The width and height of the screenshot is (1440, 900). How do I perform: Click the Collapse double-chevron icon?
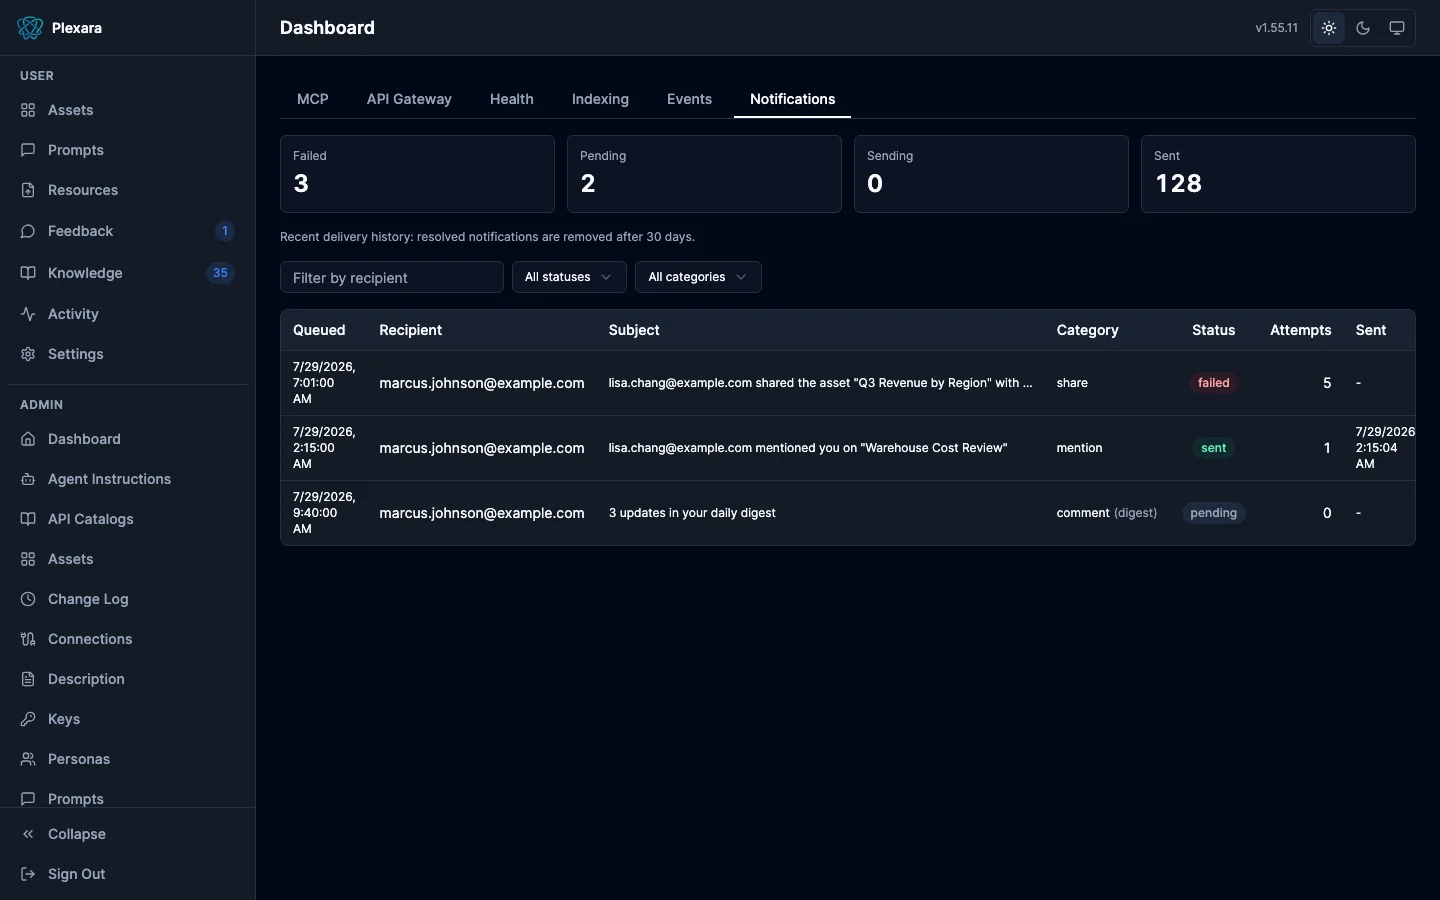(28, 834)
